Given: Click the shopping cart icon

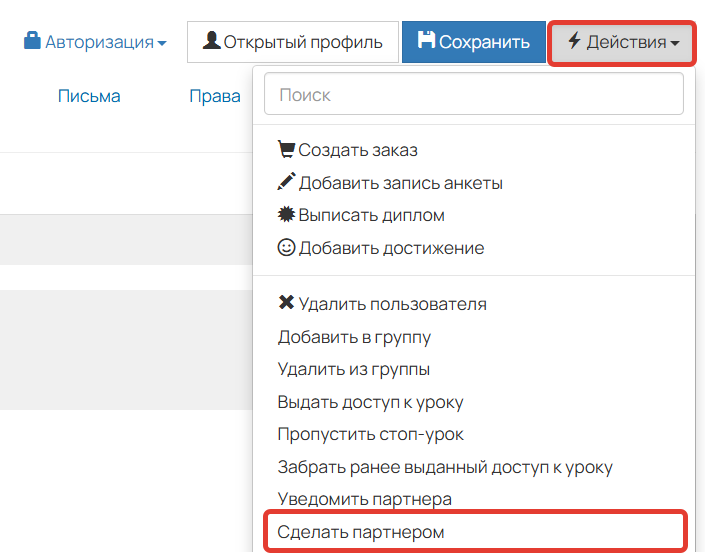Looking at the screenshot, I should pyautogui.click(x=286, y=149).
